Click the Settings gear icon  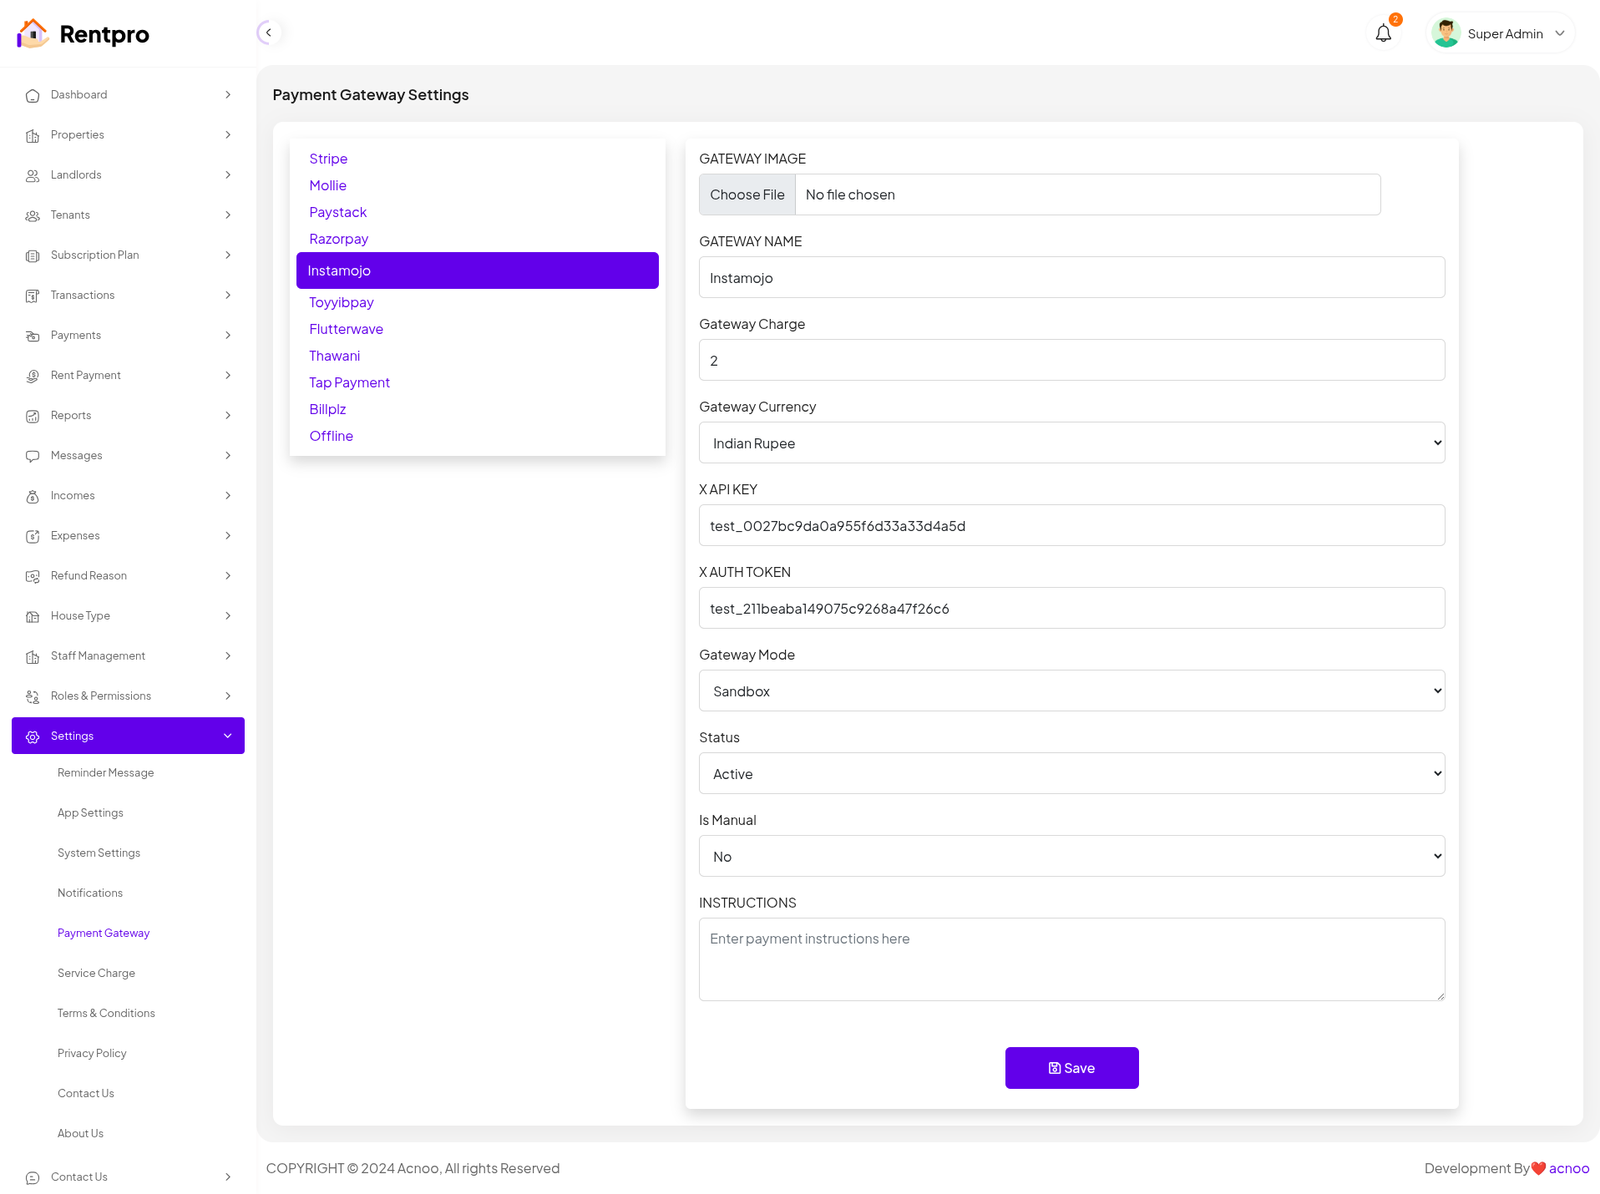pyautogui.click(x=32, y=737)
